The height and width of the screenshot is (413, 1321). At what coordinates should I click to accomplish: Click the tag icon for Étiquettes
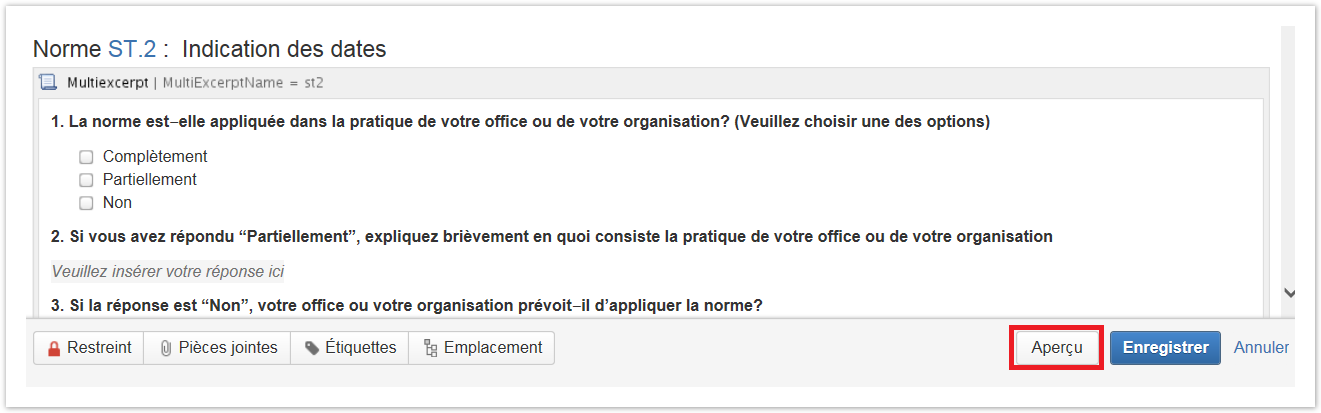(312, 348)
